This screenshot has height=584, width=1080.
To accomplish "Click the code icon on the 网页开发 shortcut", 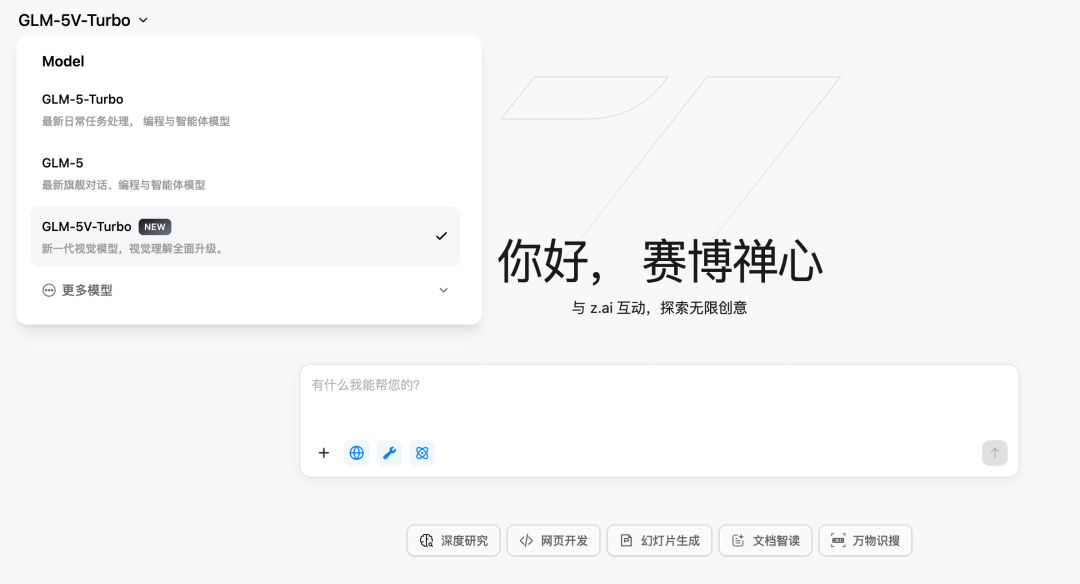I will point(527,540).
